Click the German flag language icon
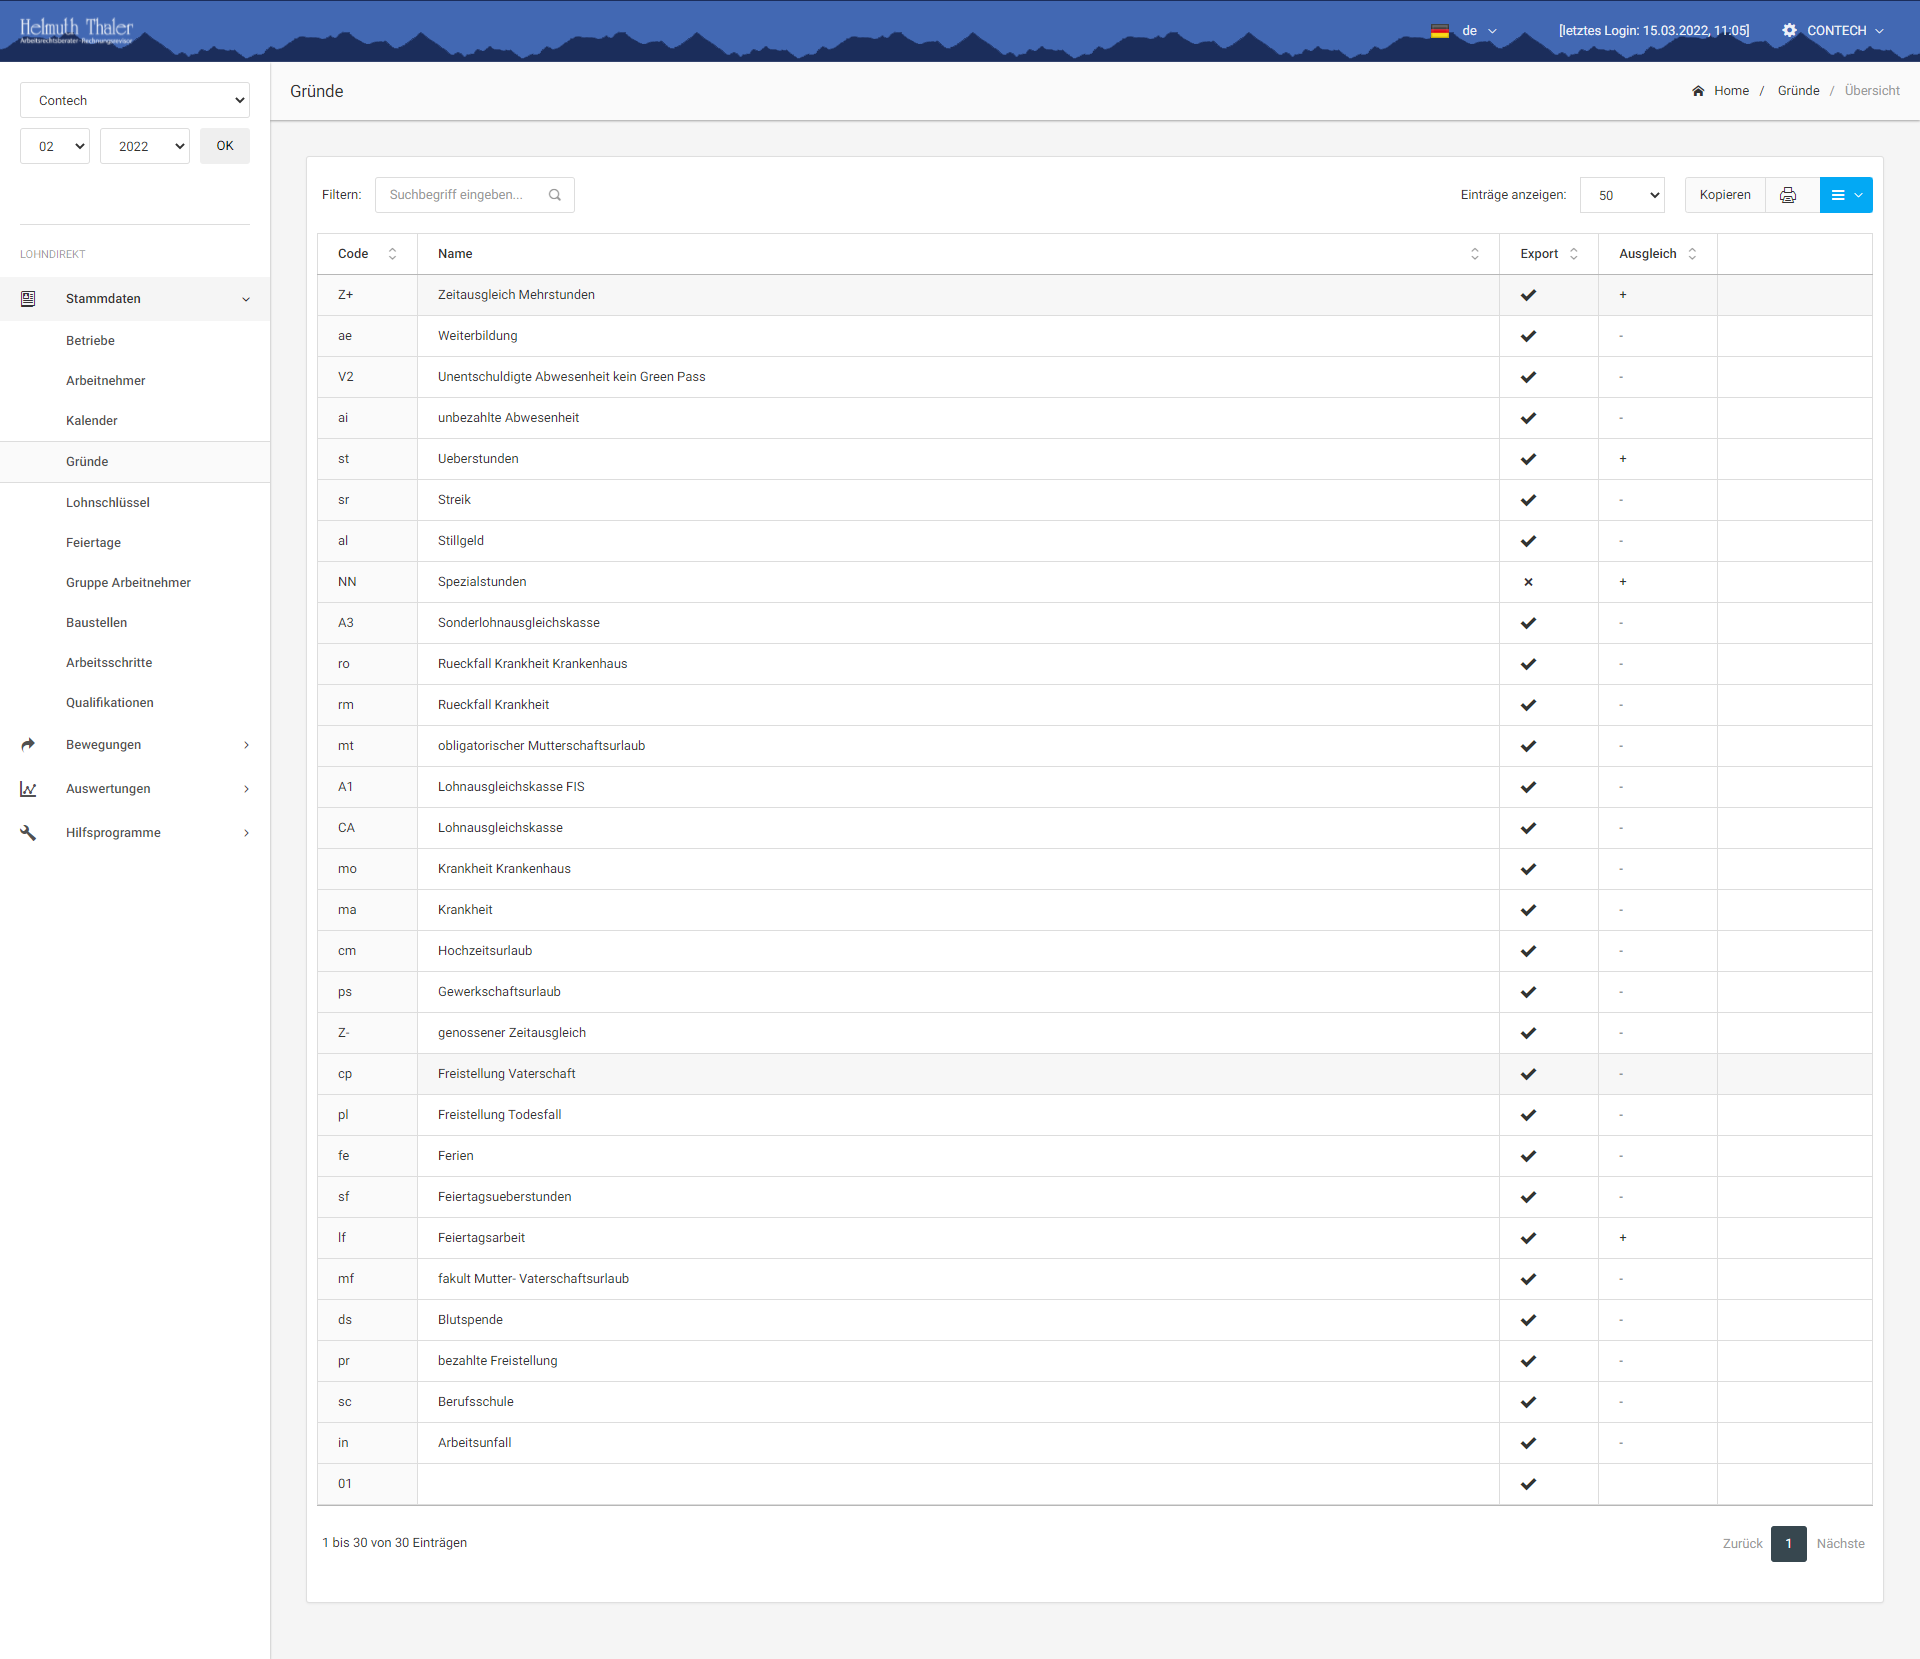This screenshot has width=1920, height=1659. tap(1440, 31)
